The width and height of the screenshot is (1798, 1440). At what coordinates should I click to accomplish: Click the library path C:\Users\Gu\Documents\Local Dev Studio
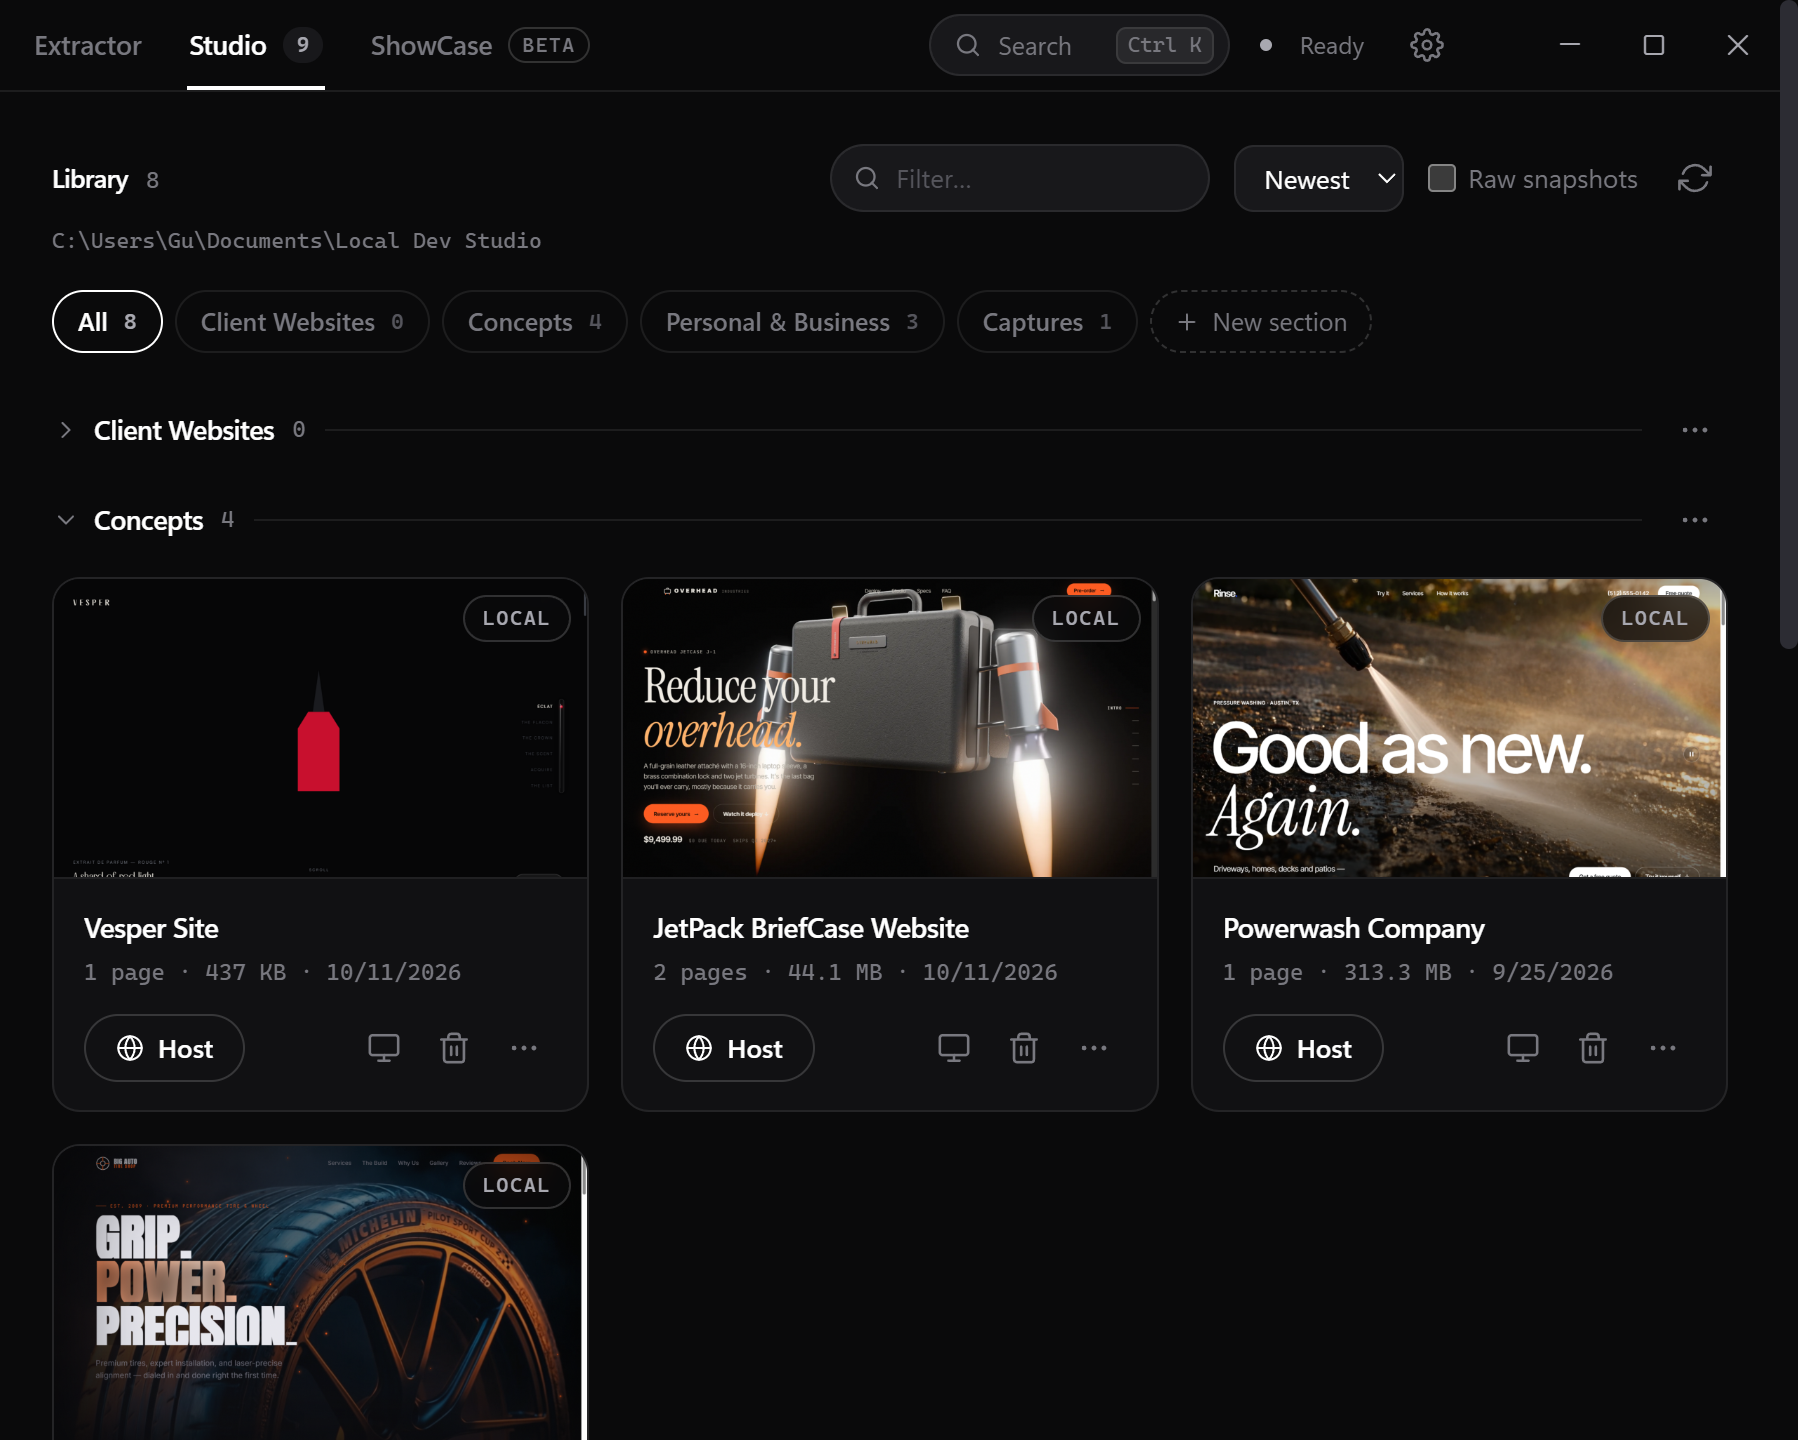(297, 241)
